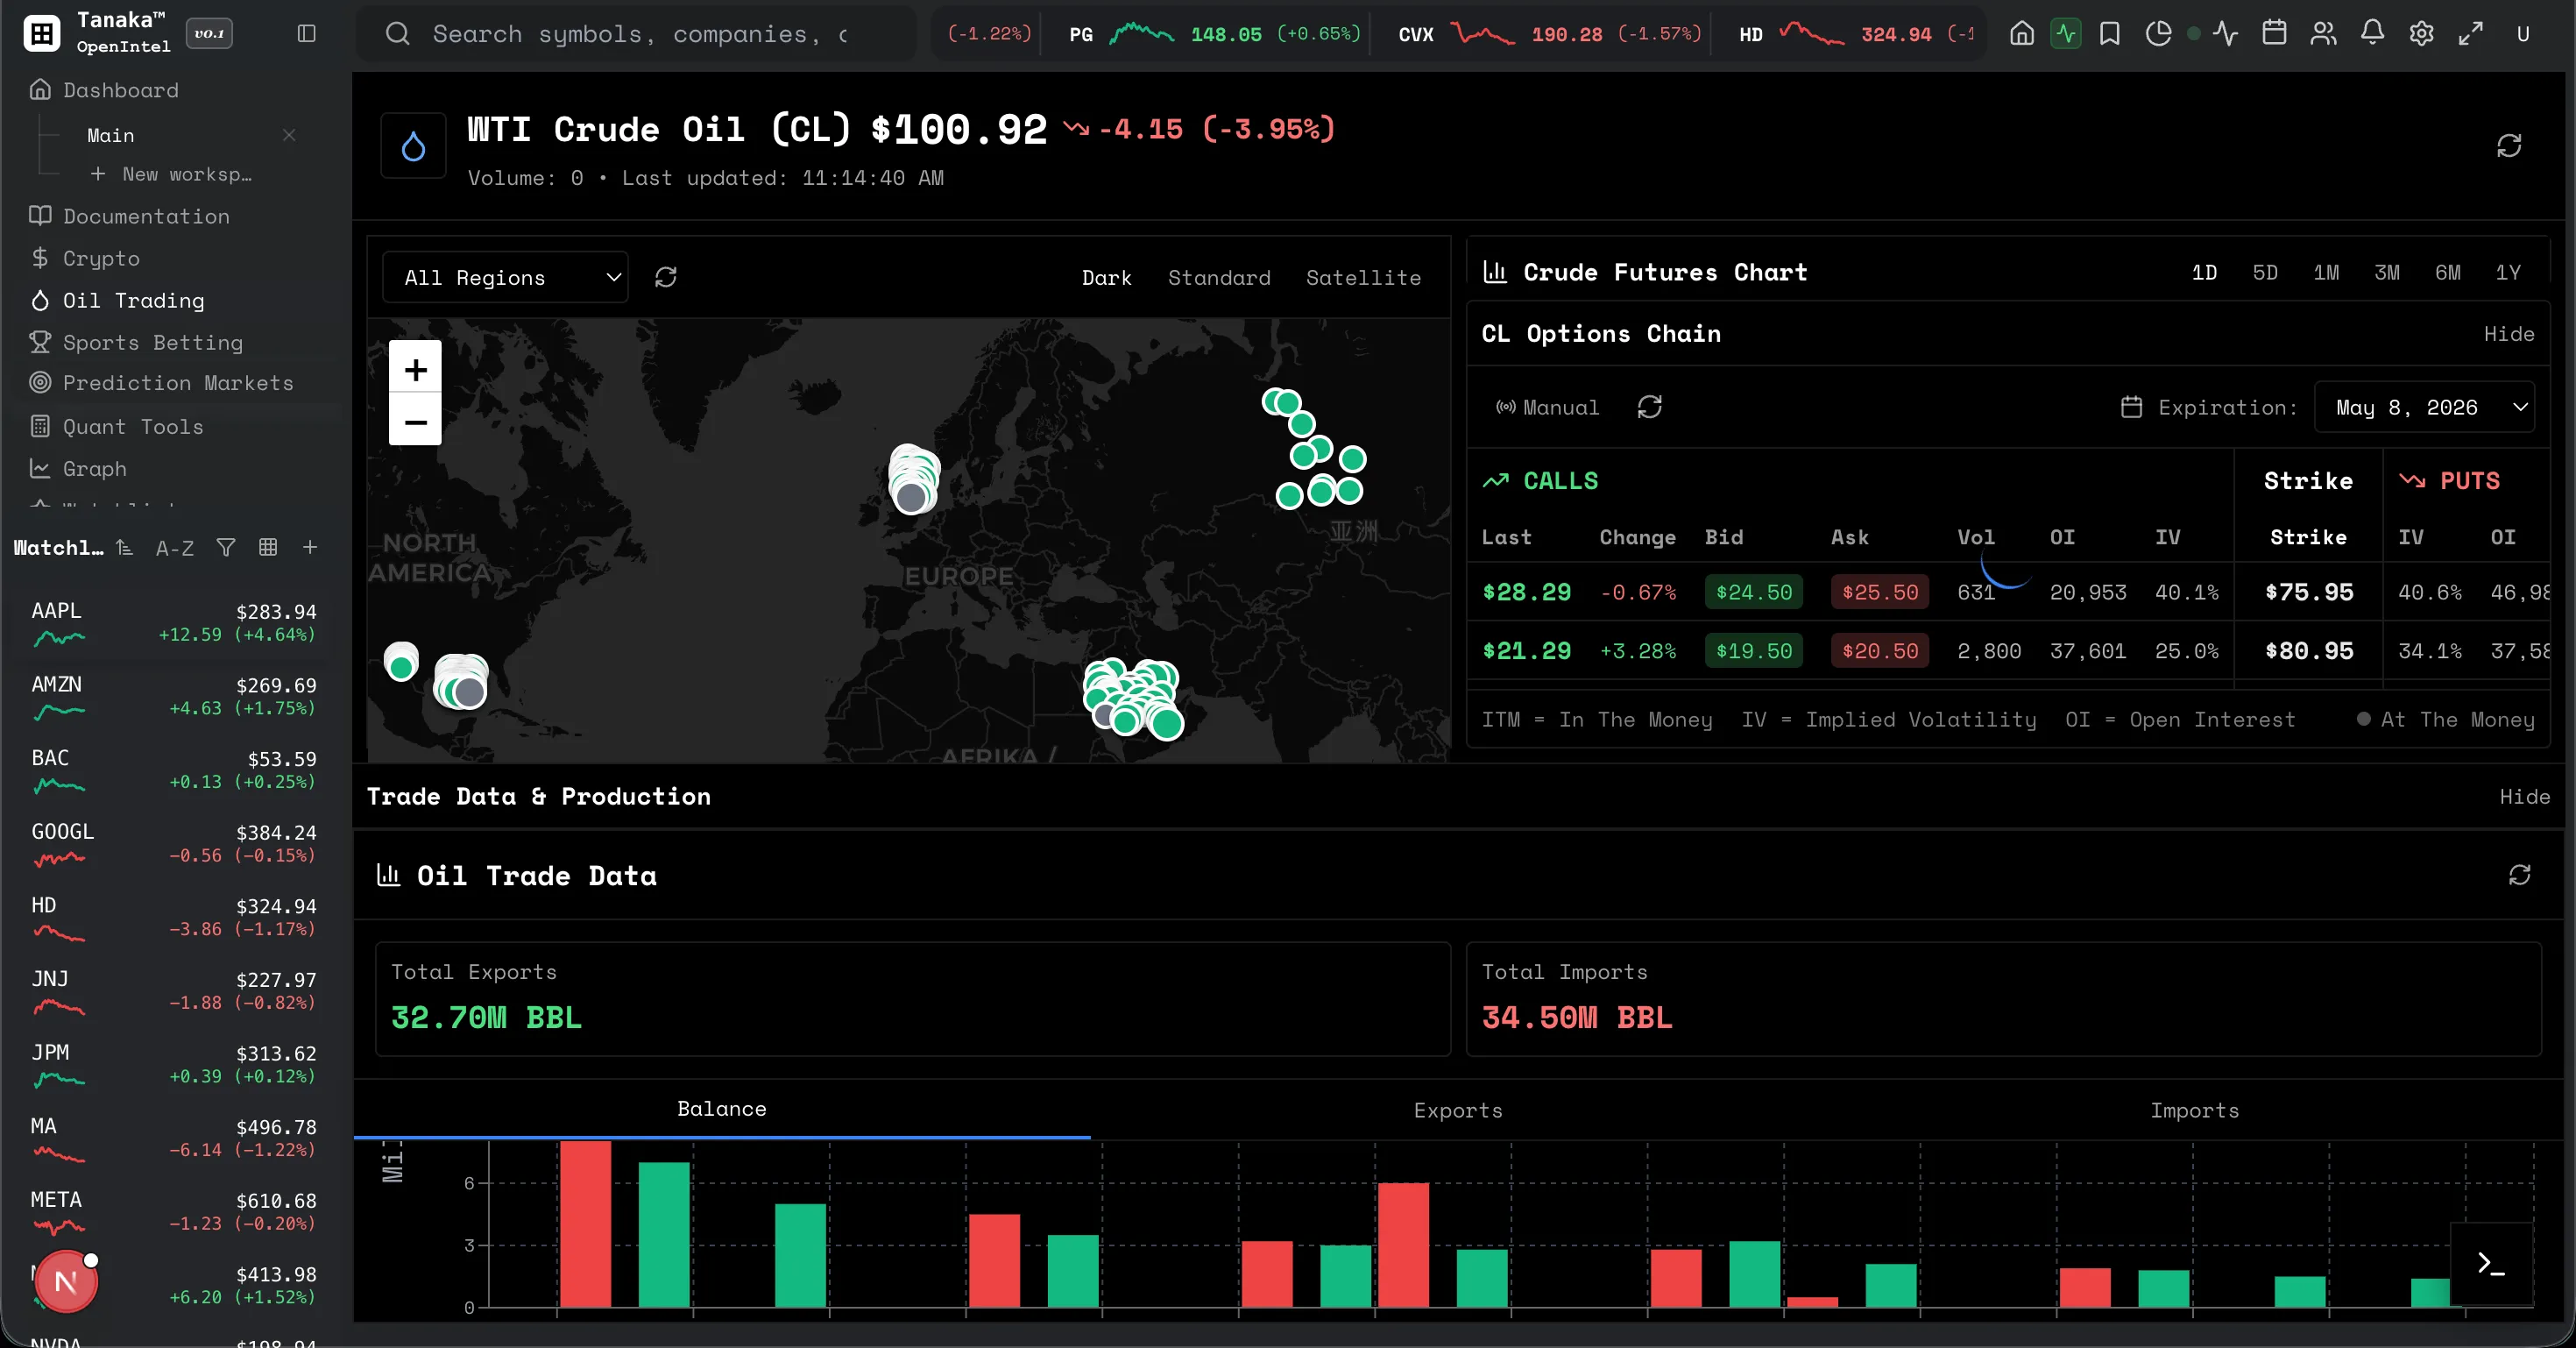Open Crypto section
The image size is (2576, 1348).
click(85, 258)
